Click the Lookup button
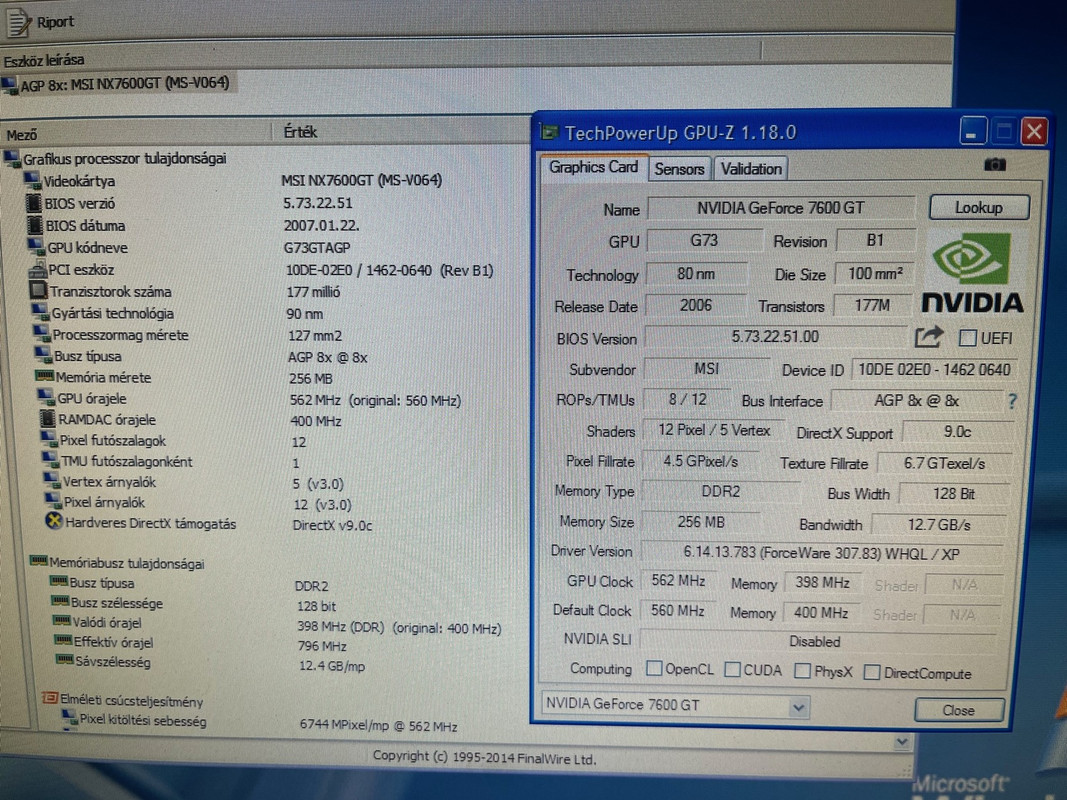Viewport: 1067px width, 800px height. (979, 207)
